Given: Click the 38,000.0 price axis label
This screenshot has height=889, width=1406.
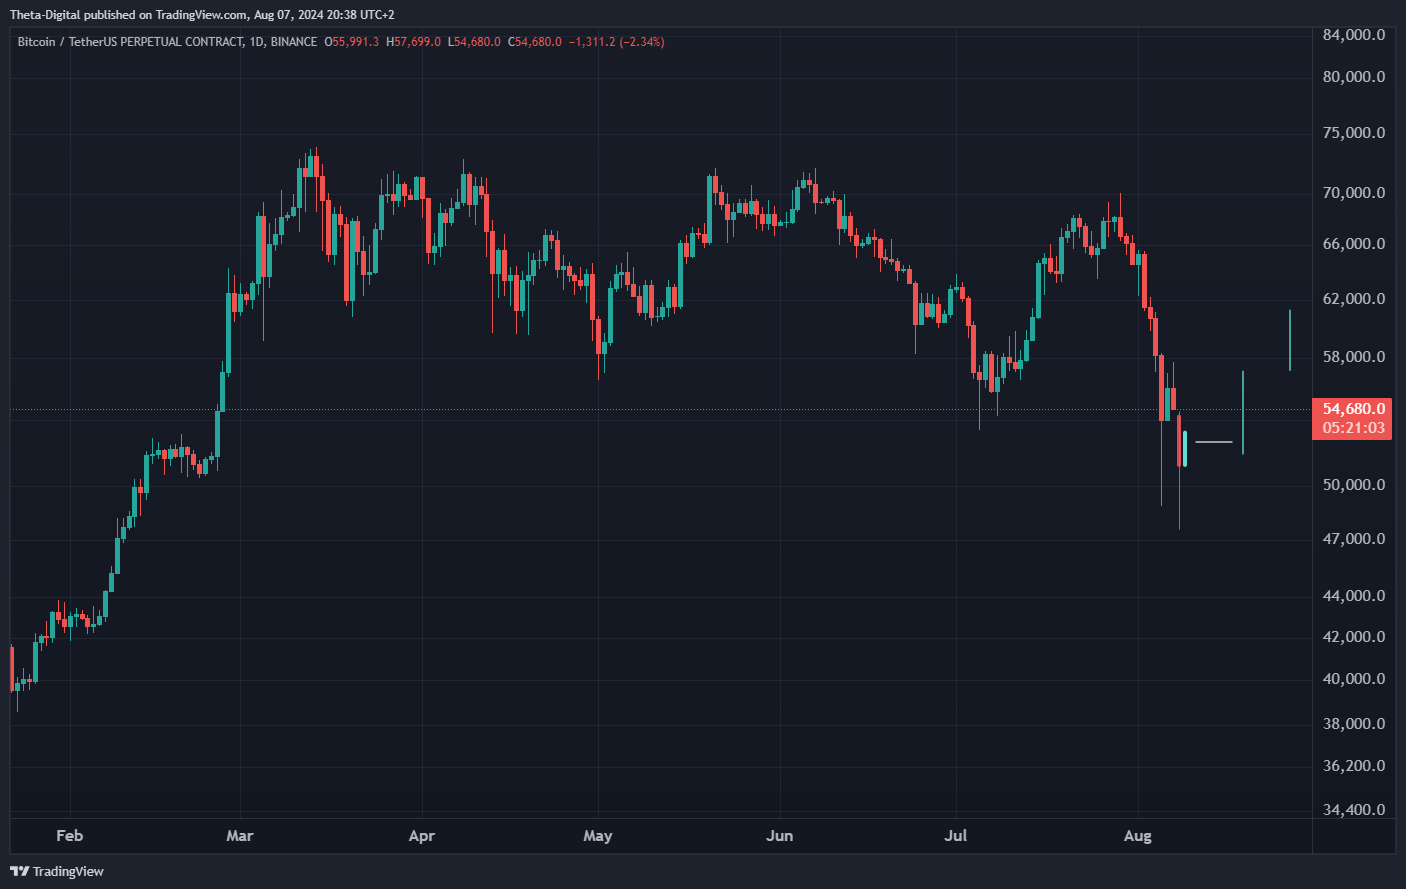Looking at the screenshot, I should pyautogui.click(x=1354, y=724).
